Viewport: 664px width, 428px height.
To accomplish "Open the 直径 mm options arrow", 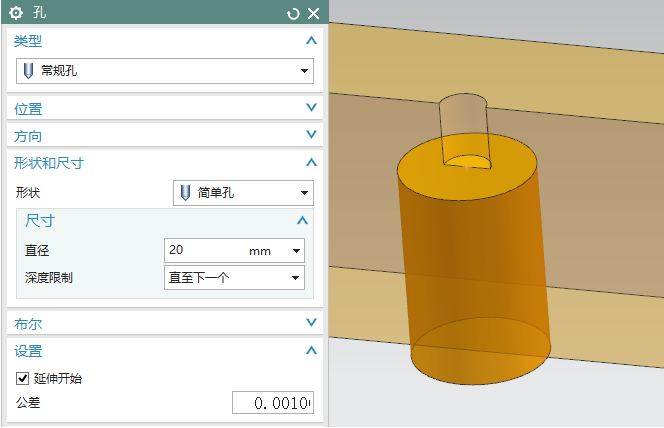I will point(297,251).
